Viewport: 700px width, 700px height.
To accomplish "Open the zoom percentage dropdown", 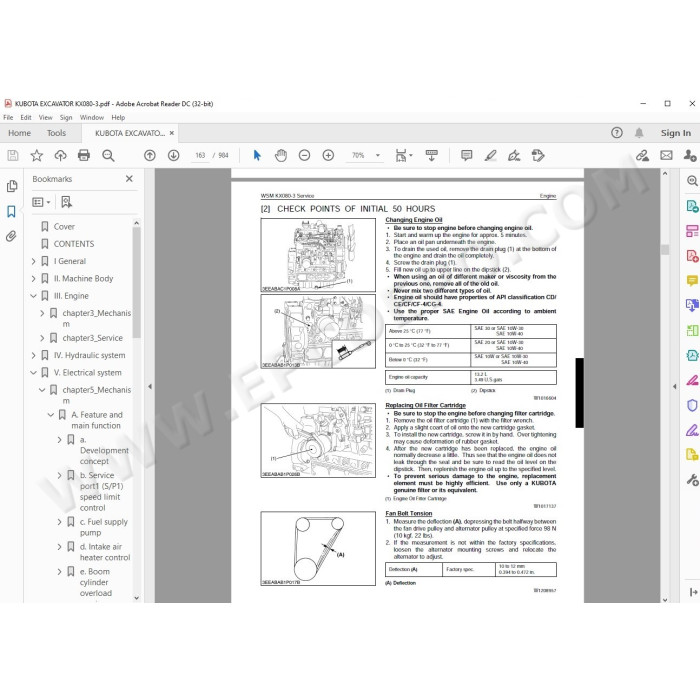I will coord(378,155).
